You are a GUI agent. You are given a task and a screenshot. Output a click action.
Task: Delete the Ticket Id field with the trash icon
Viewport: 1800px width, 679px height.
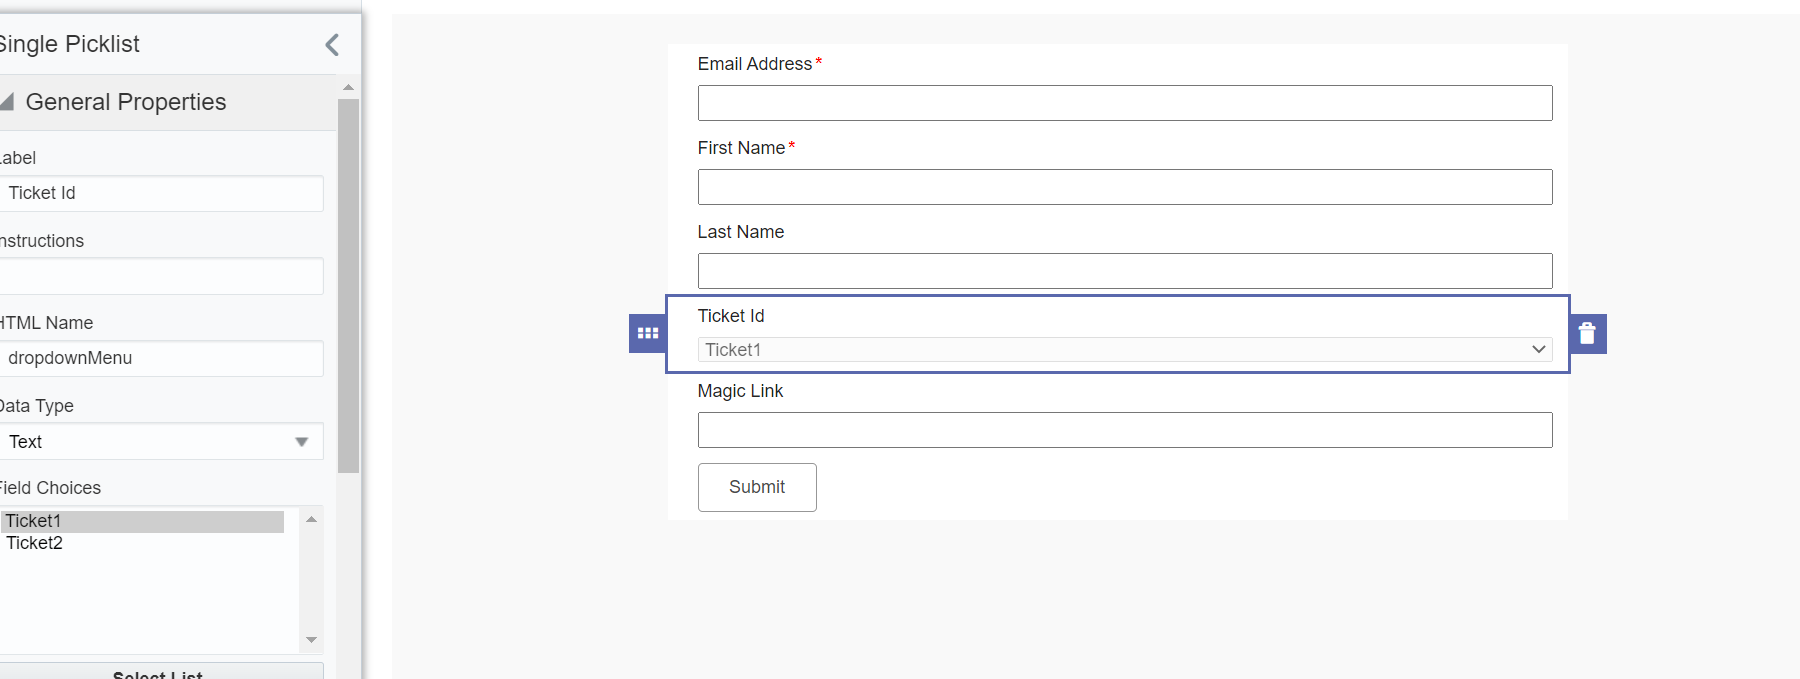tap(1587, 333)
